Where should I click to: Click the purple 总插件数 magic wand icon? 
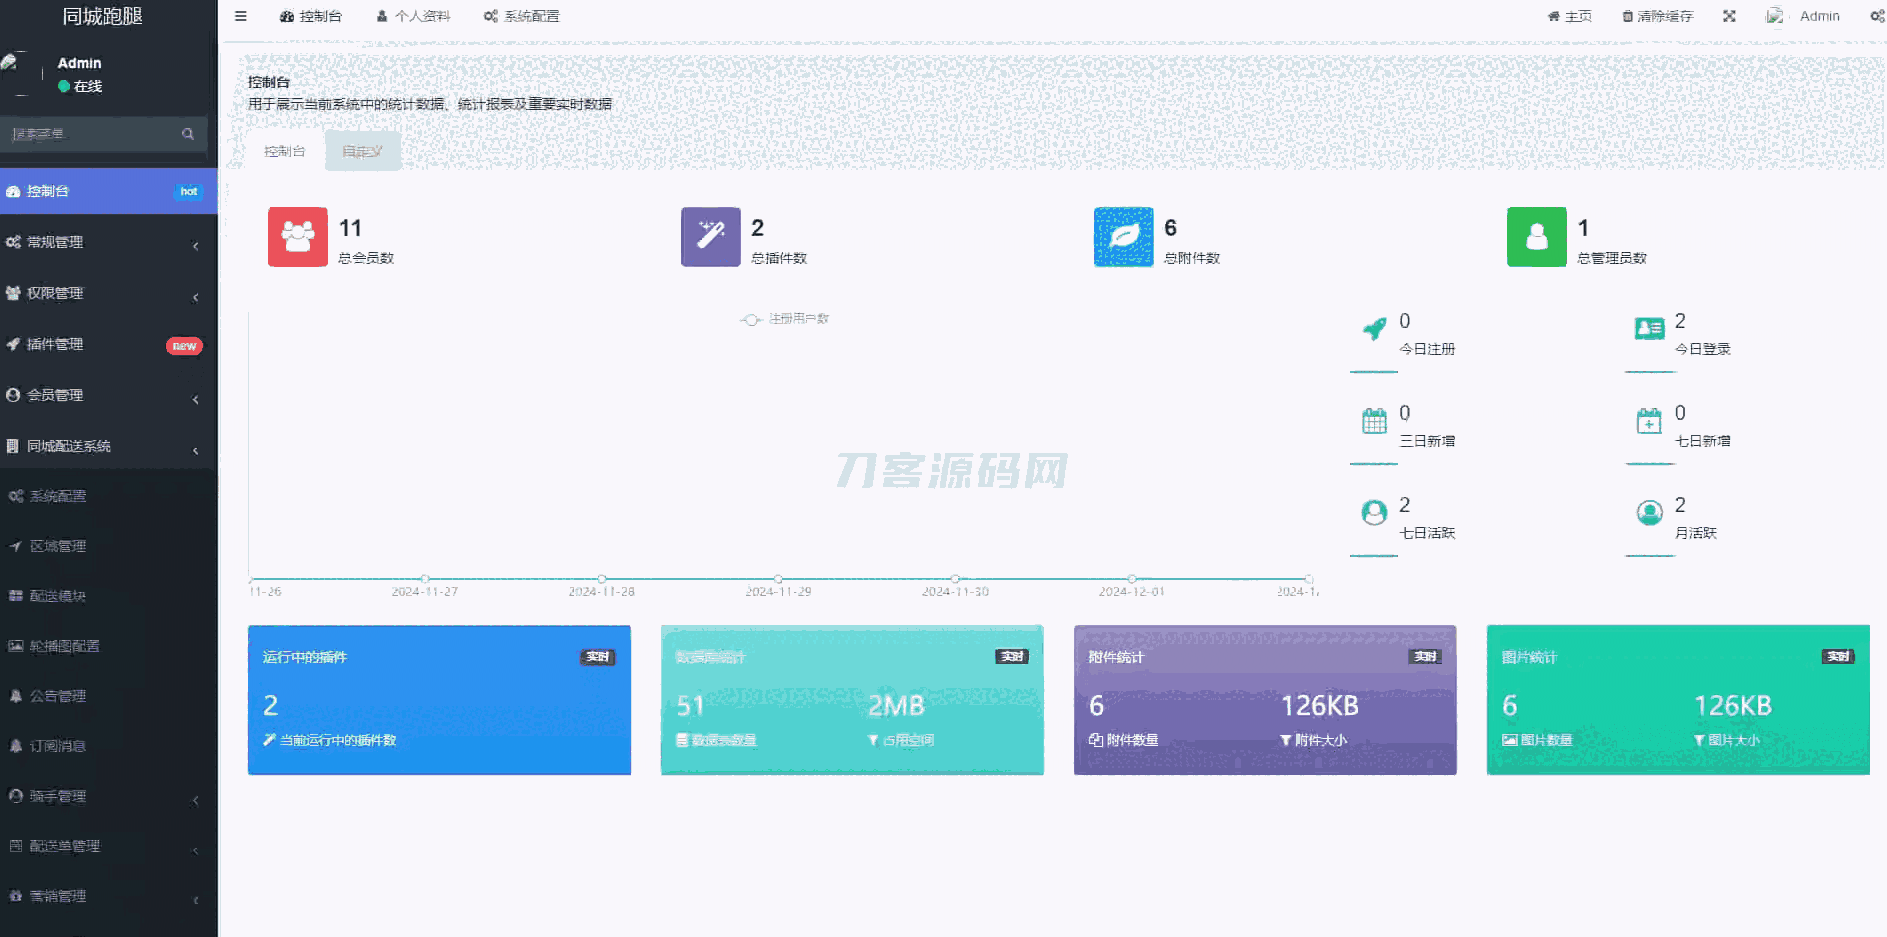pos(711,237)
